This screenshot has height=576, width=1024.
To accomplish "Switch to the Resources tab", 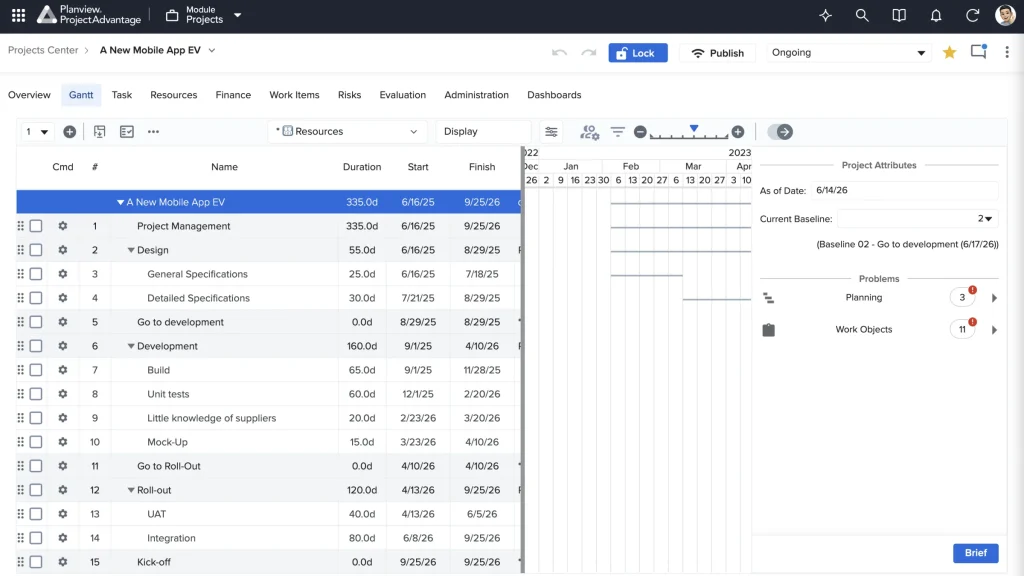I will pos(174,95).
